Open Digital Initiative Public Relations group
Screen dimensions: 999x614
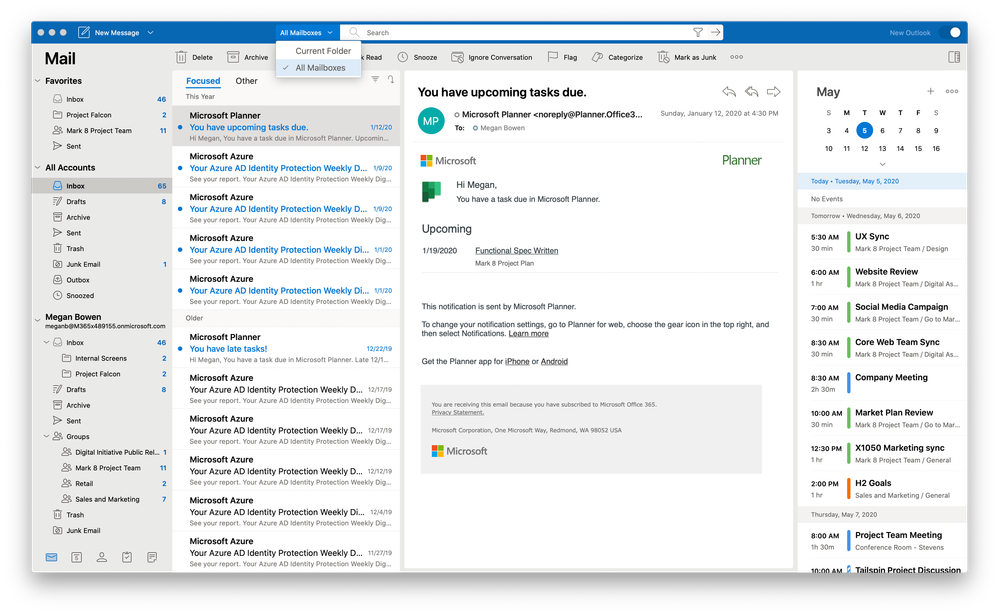[x=102, y=452]
